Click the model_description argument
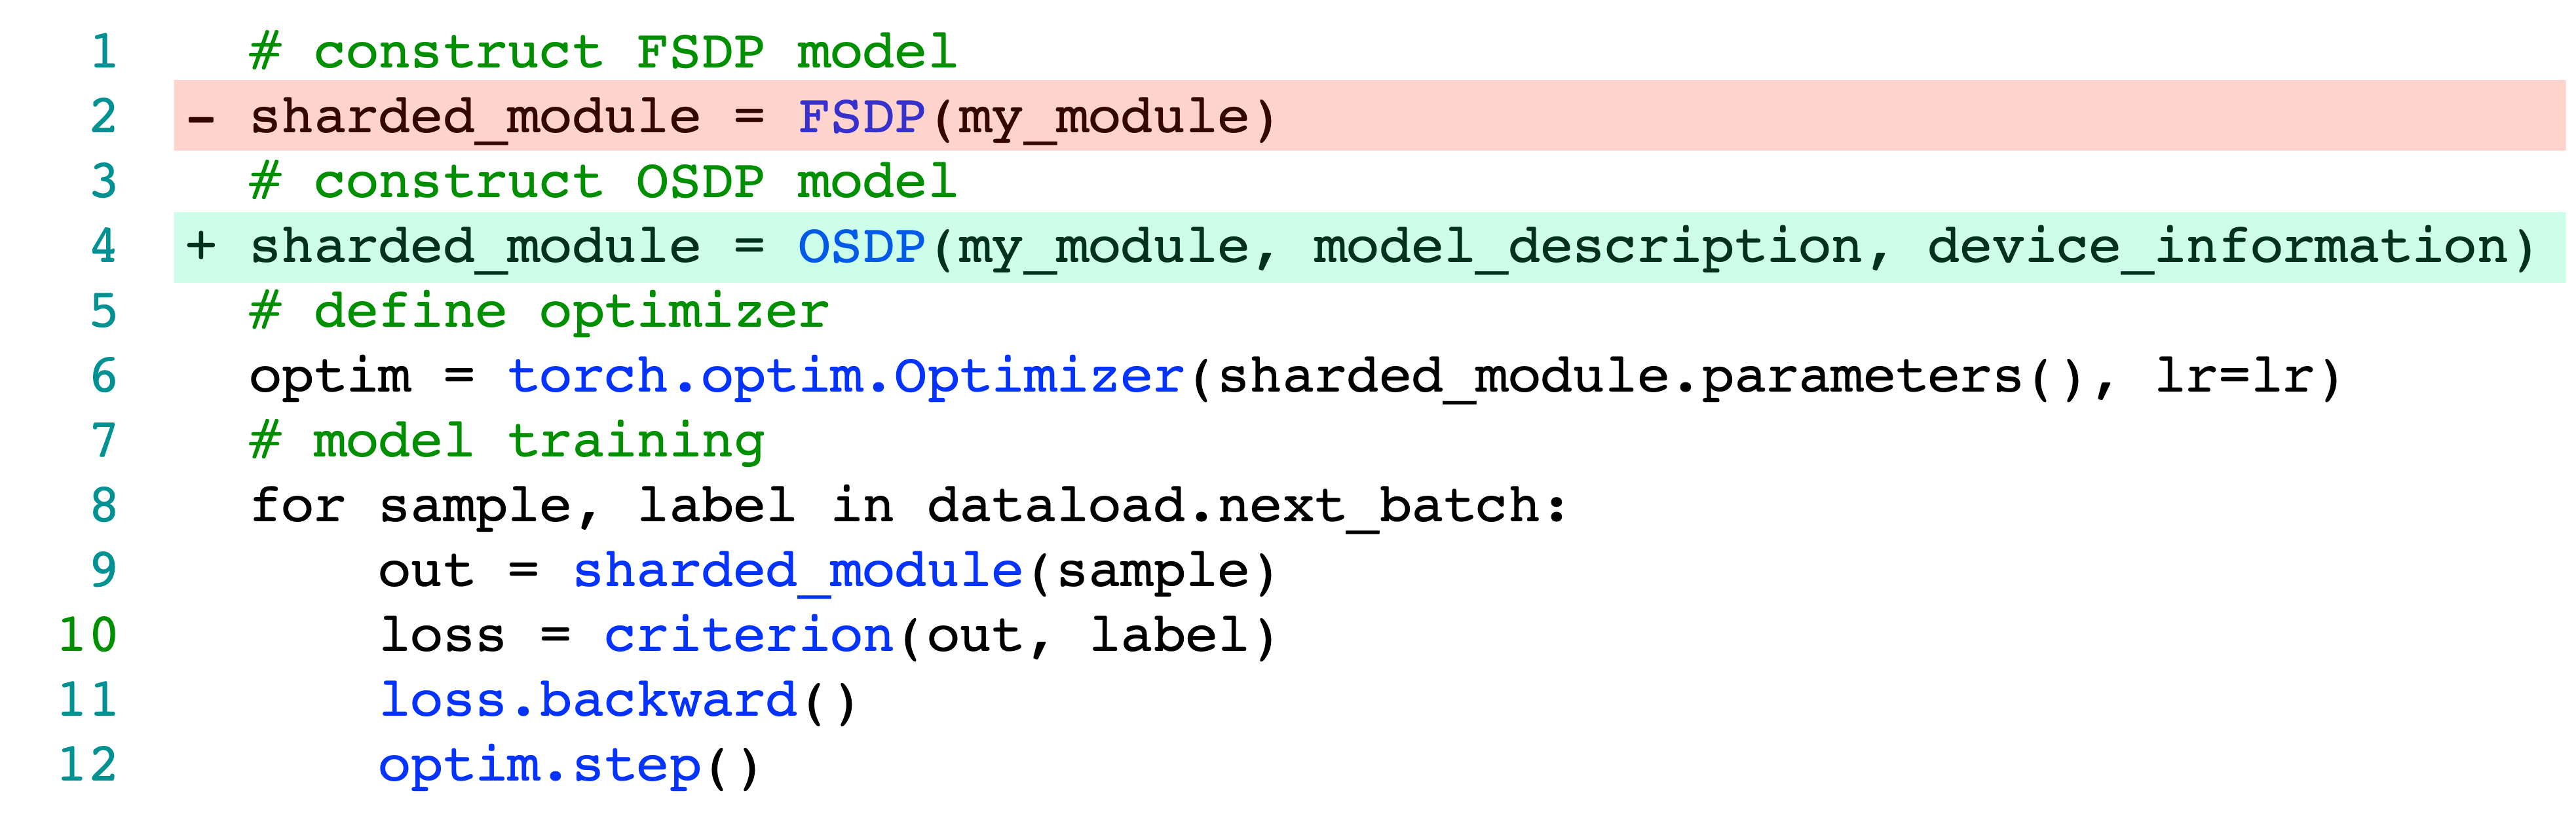 1587,247
